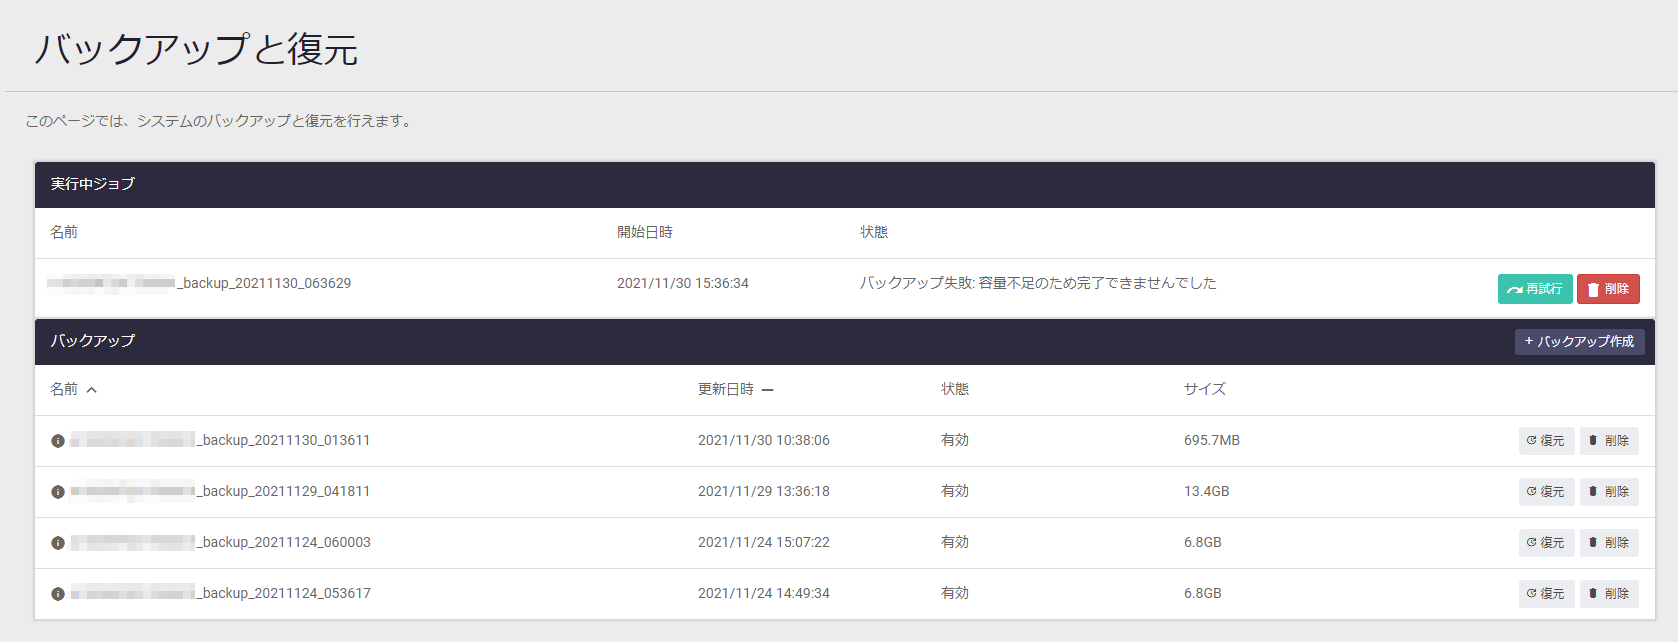Image resolution: width=1678 pixels, height=642 pixels.
Task: Restore backup_20211124_060003
Action: tap(1546, 543)
